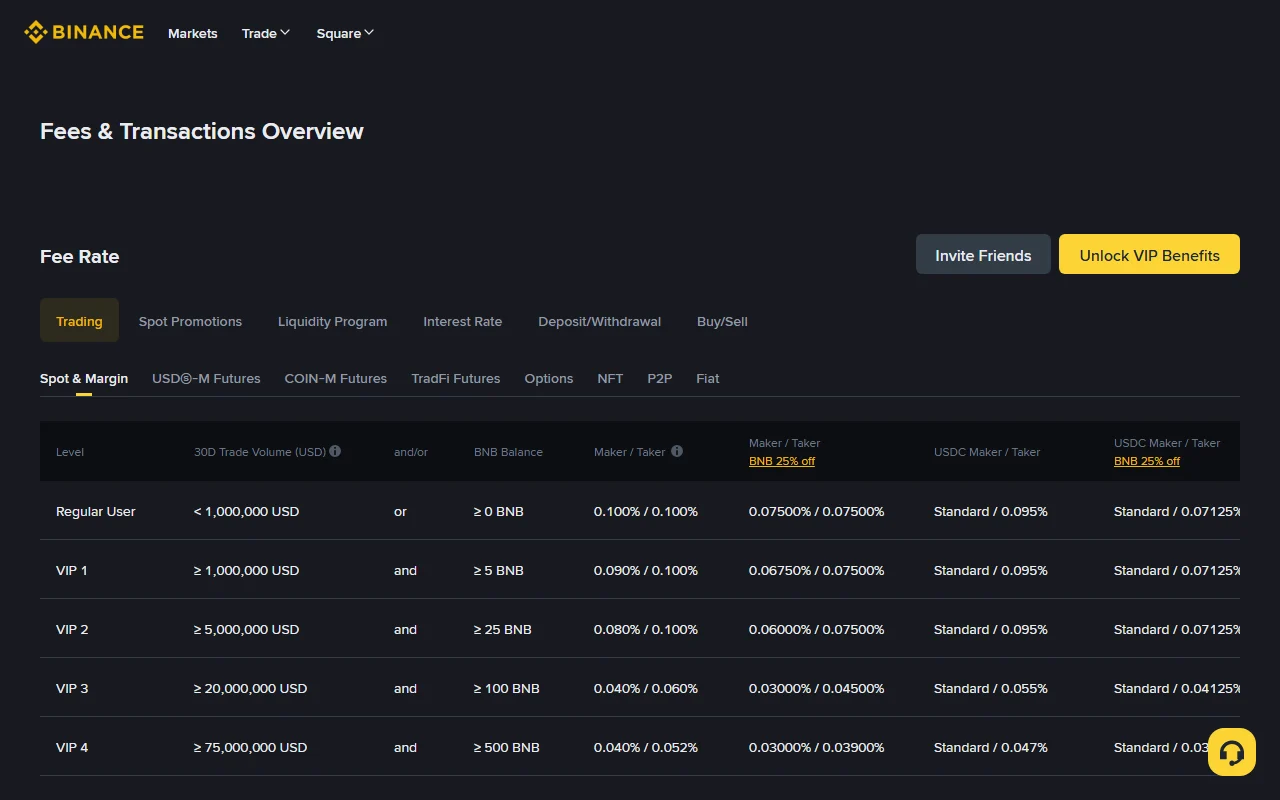Click the '0.080% / 0.100%' fee cell
Viewport: 1280px width, 800px height.
click(x=646, y=629)
